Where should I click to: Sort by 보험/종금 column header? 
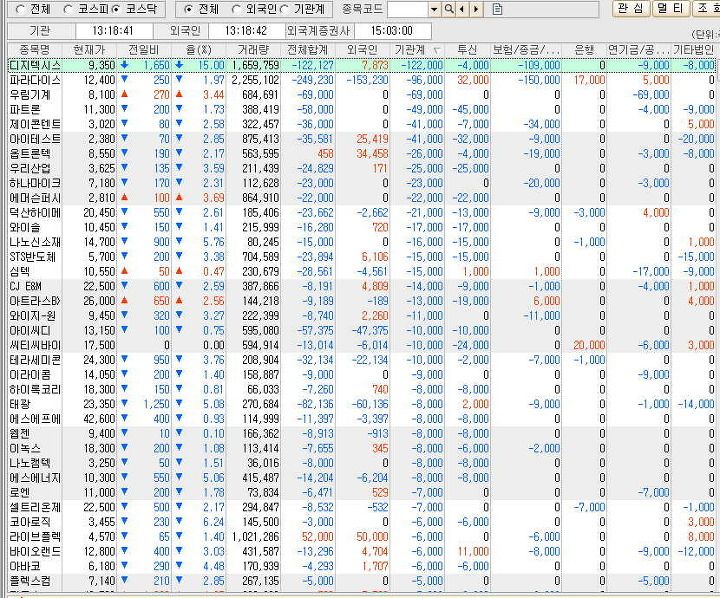pos(526,50)
